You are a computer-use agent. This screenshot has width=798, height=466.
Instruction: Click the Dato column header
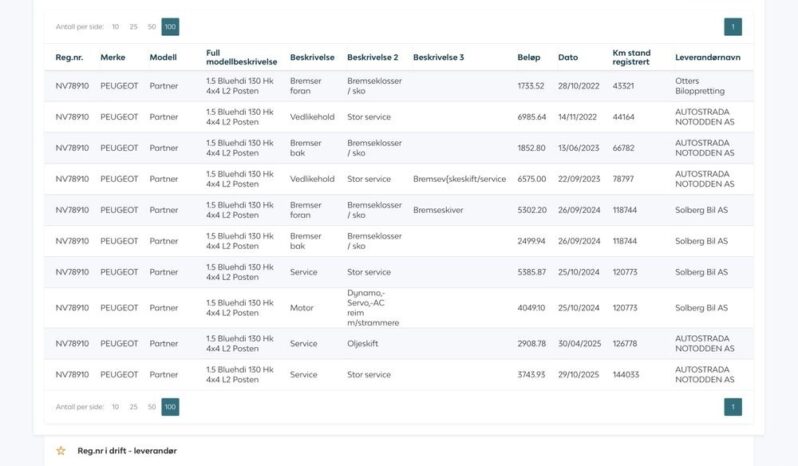click(567, 58)
